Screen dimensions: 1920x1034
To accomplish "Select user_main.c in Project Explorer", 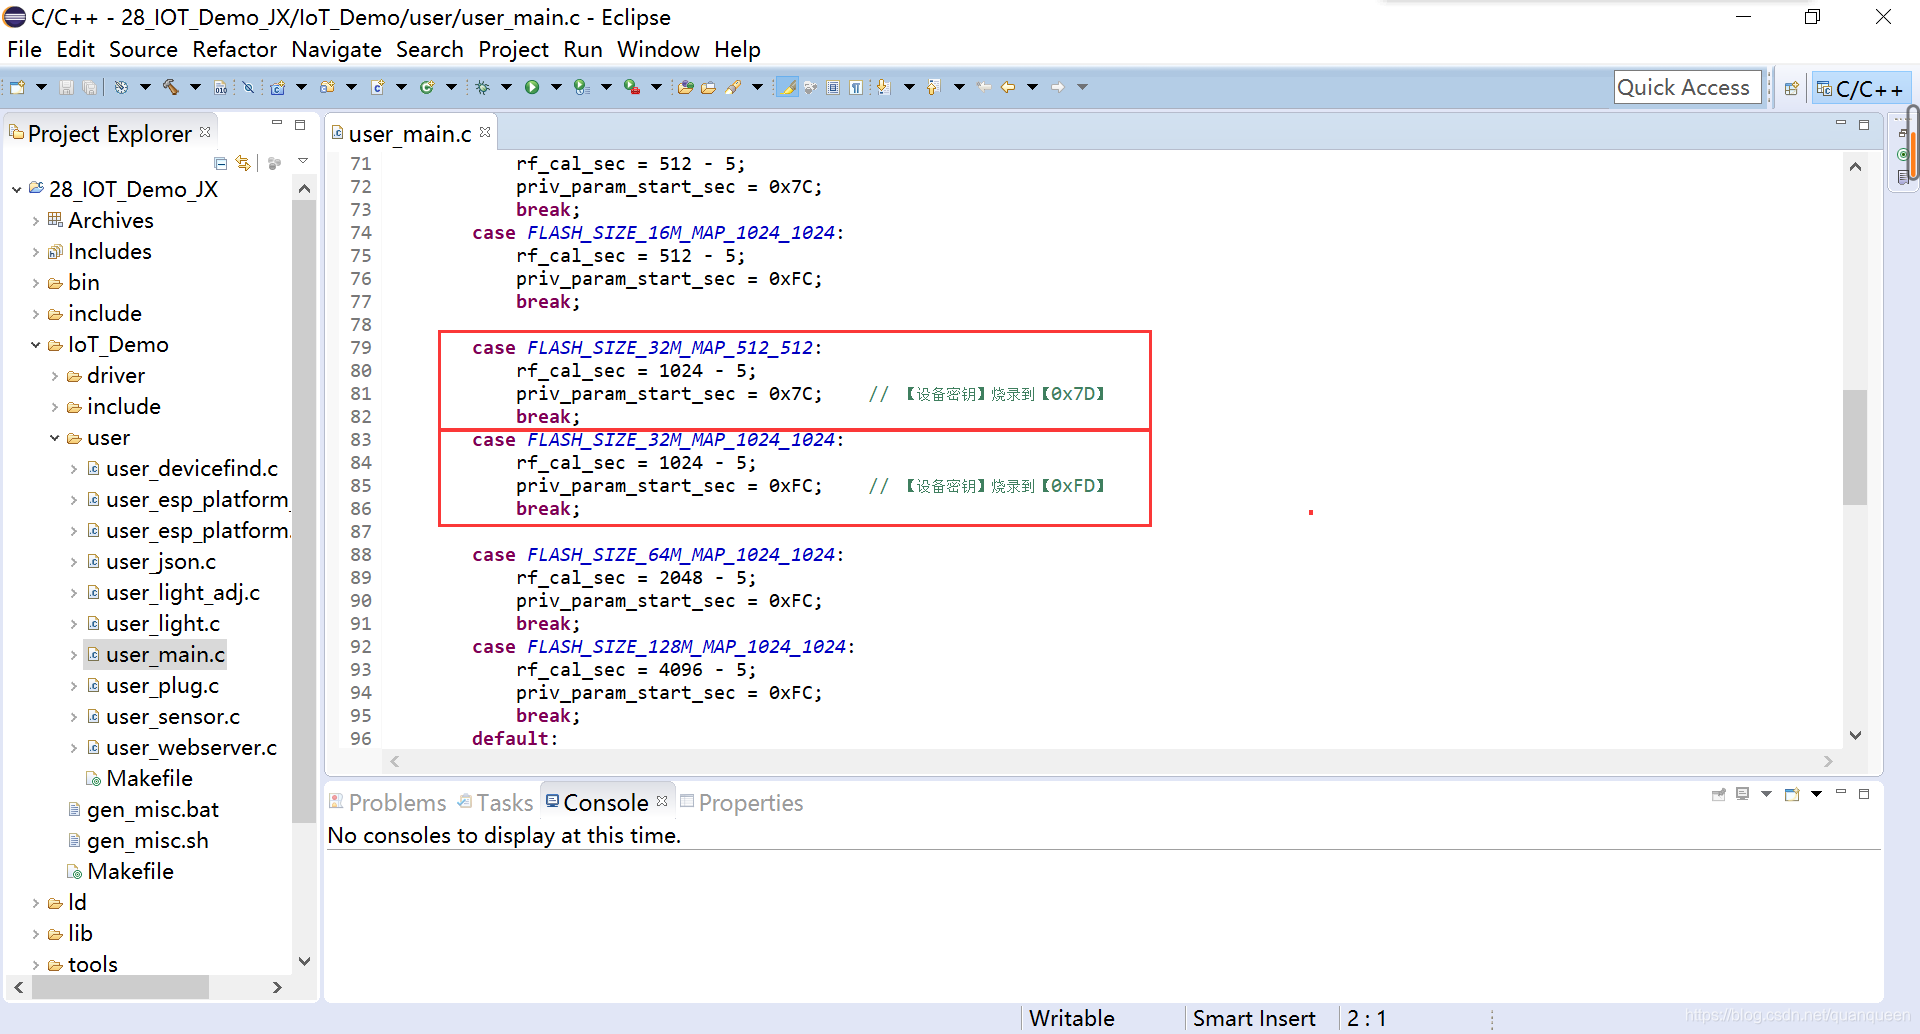I will click(165, 654).
